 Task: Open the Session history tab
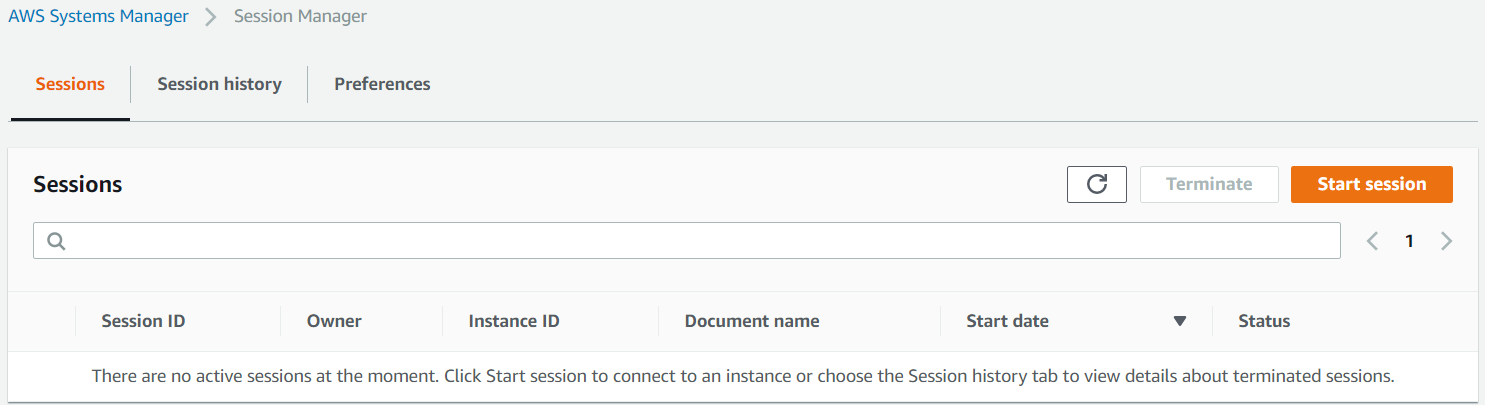[x=219, y=84]
